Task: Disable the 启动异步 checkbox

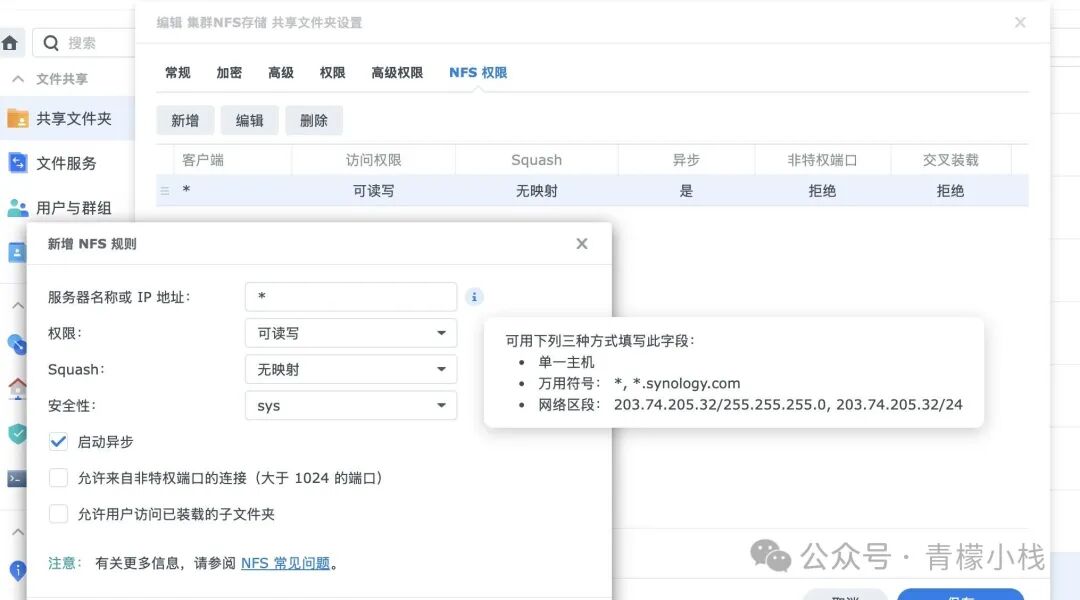Action: pyautogui.click(x=58, y=441)
